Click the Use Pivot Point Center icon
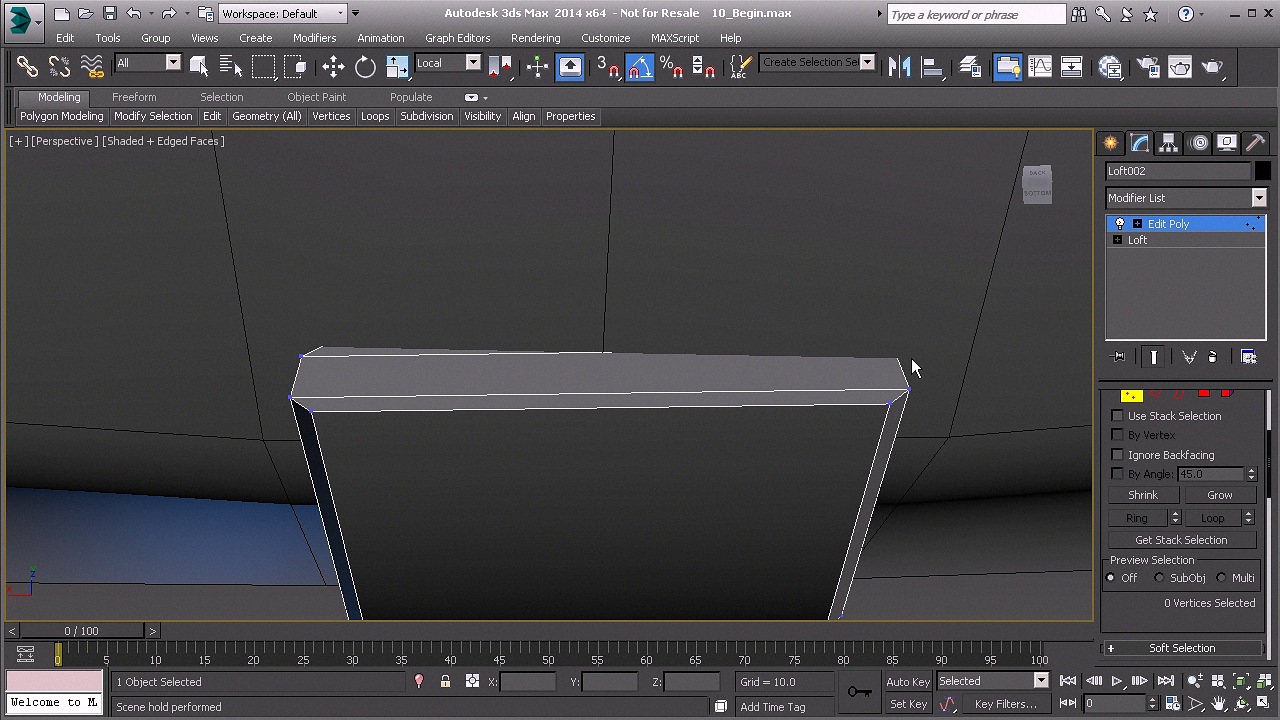 501,67
